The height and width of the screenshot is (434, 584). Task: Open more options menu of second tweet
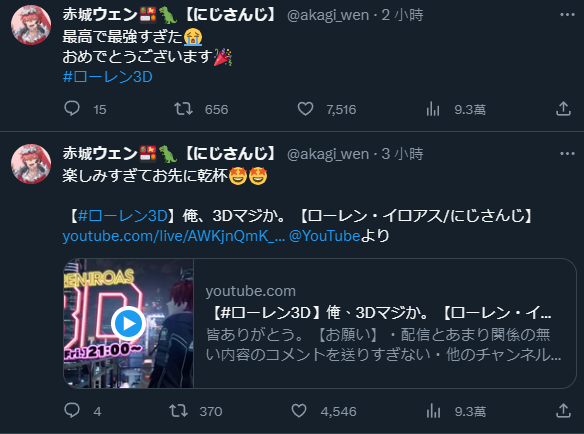tap(567, 154)
